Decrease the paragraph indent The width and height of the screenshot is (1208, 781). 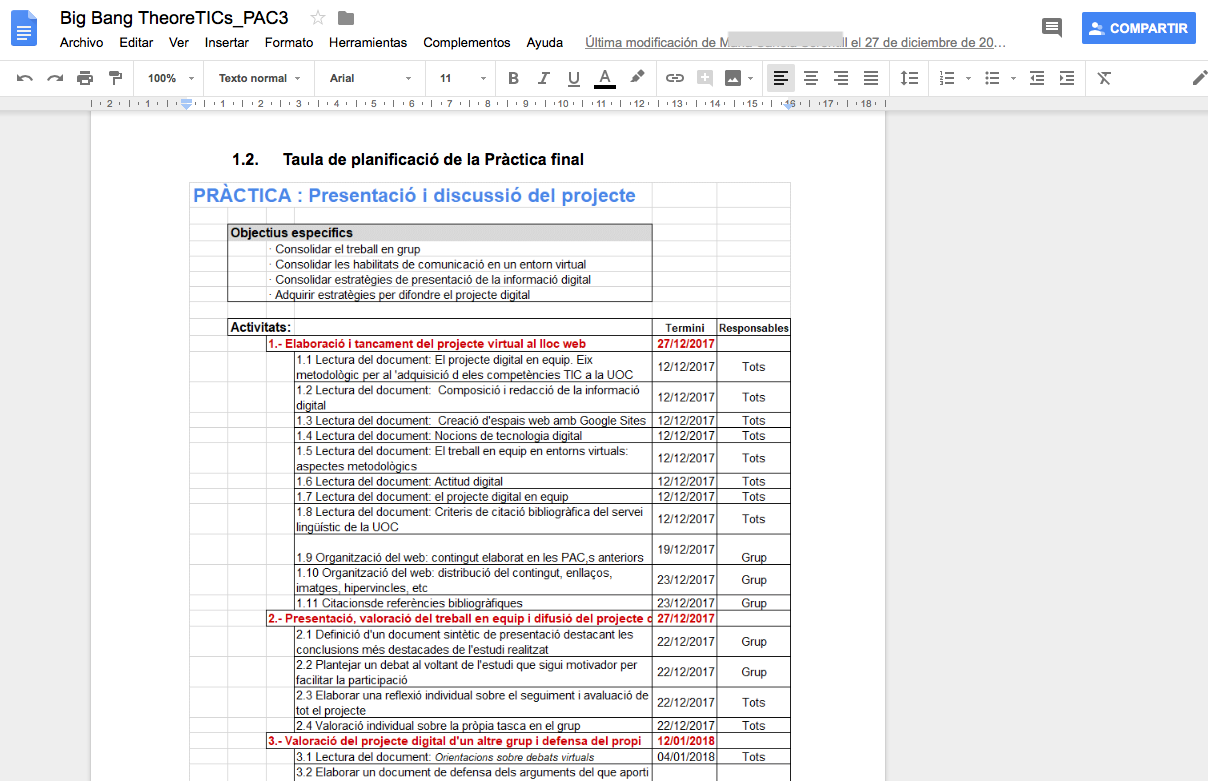pos(1037,78)
